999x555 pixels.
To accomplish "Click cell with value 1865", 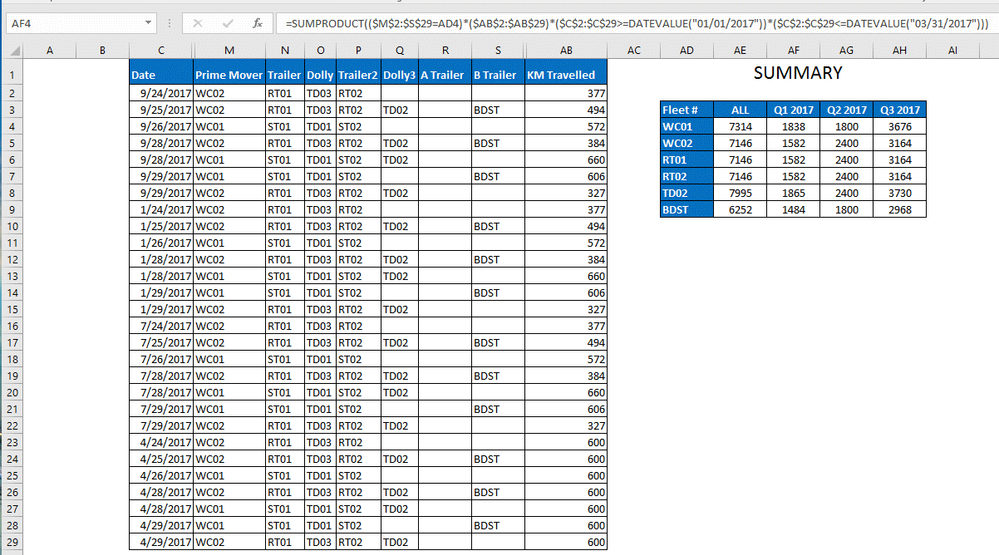I will point(793,193).
